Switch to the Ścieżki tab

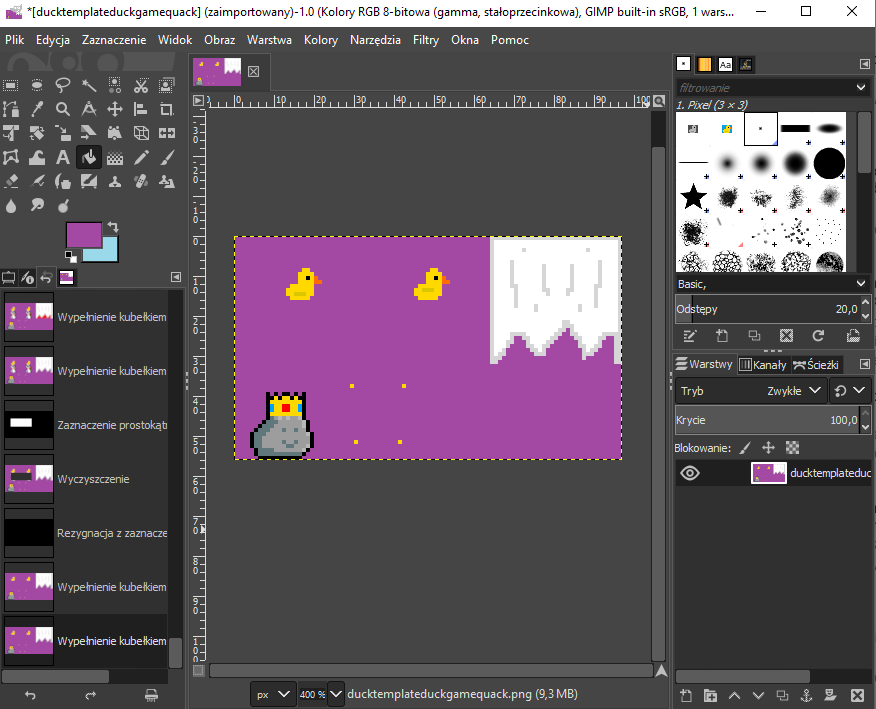[816, 365]
